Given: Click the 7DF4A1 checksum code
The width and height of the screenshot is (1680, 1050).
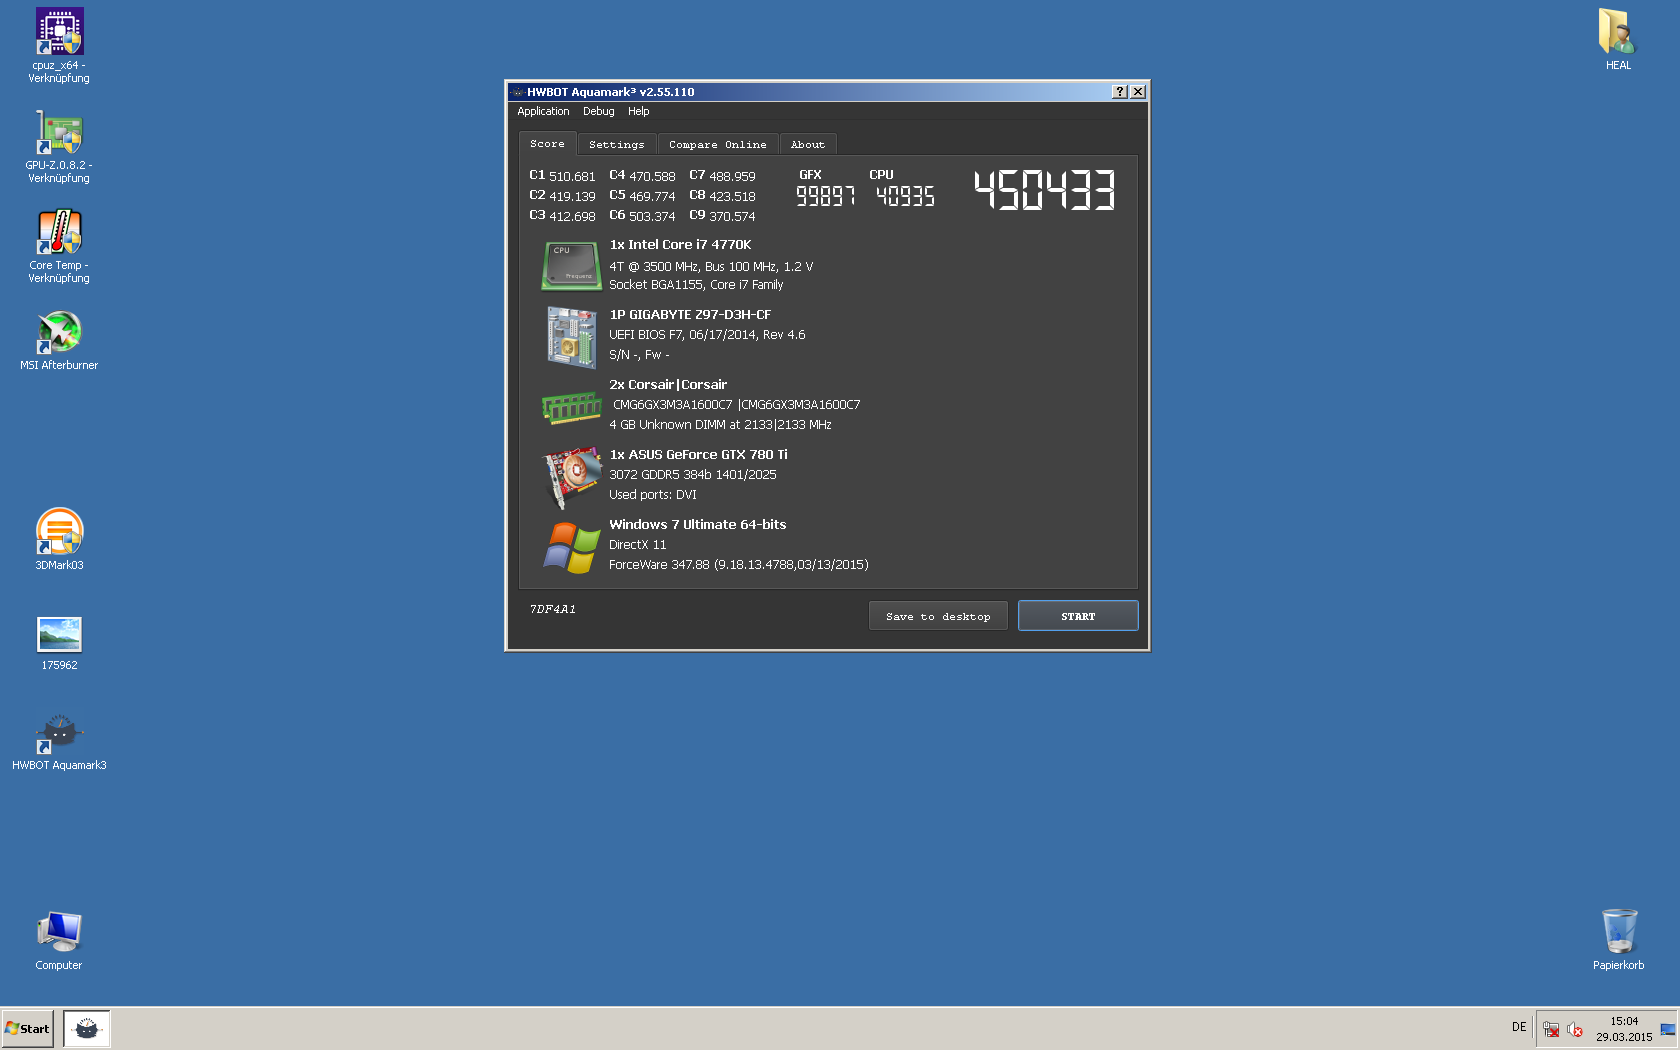Looking at the screenshot, I should [x=553, y=609].
